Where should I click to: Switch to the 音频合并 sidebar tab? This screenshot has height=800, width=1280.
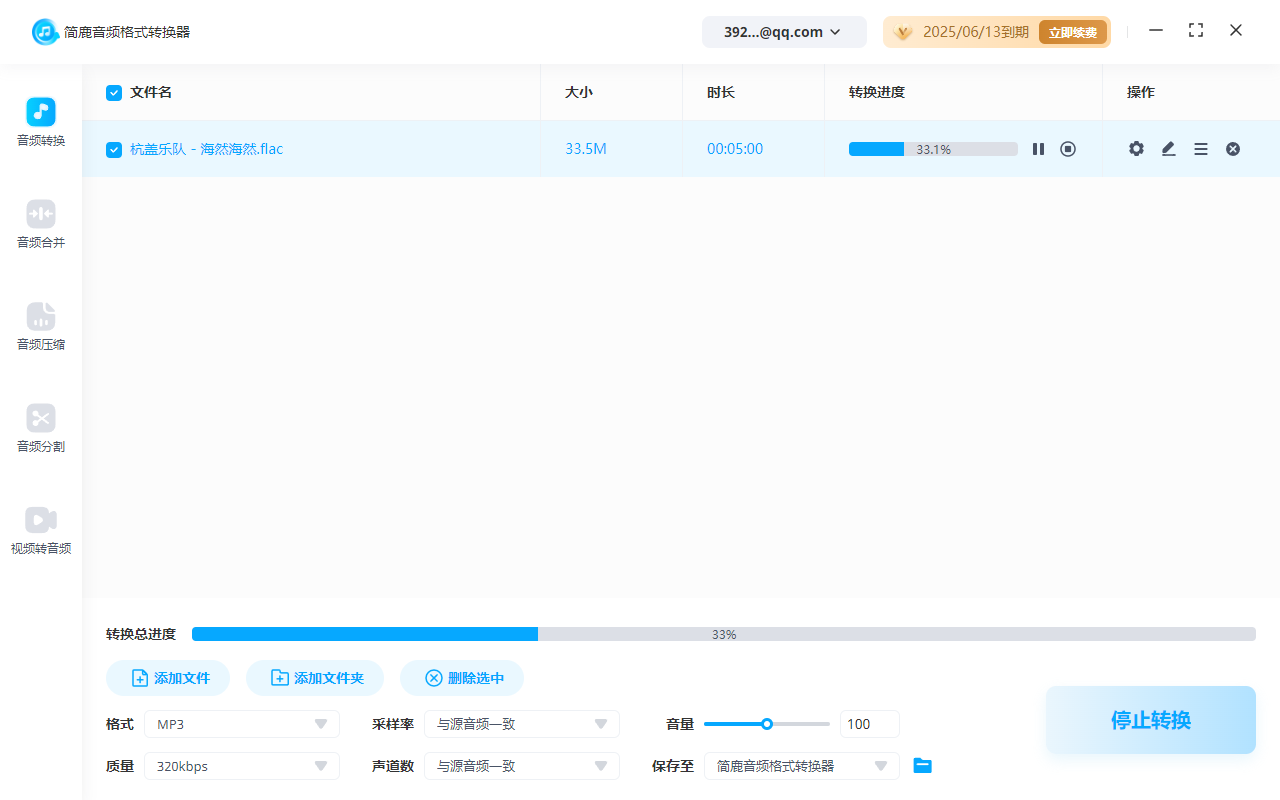point(41,224)
